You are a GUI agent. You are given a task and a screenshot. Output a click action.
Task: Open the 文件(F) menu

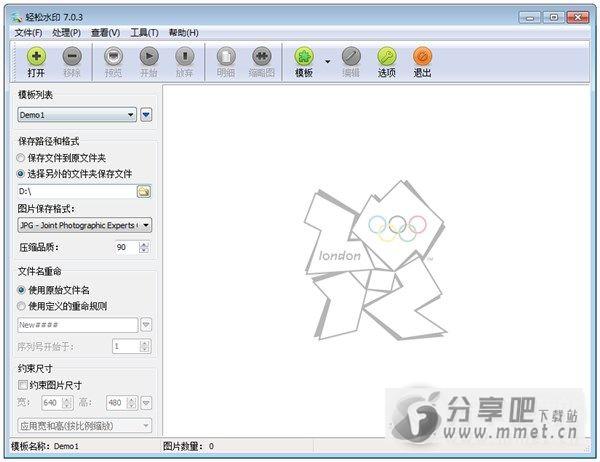(x=28, y=33)
